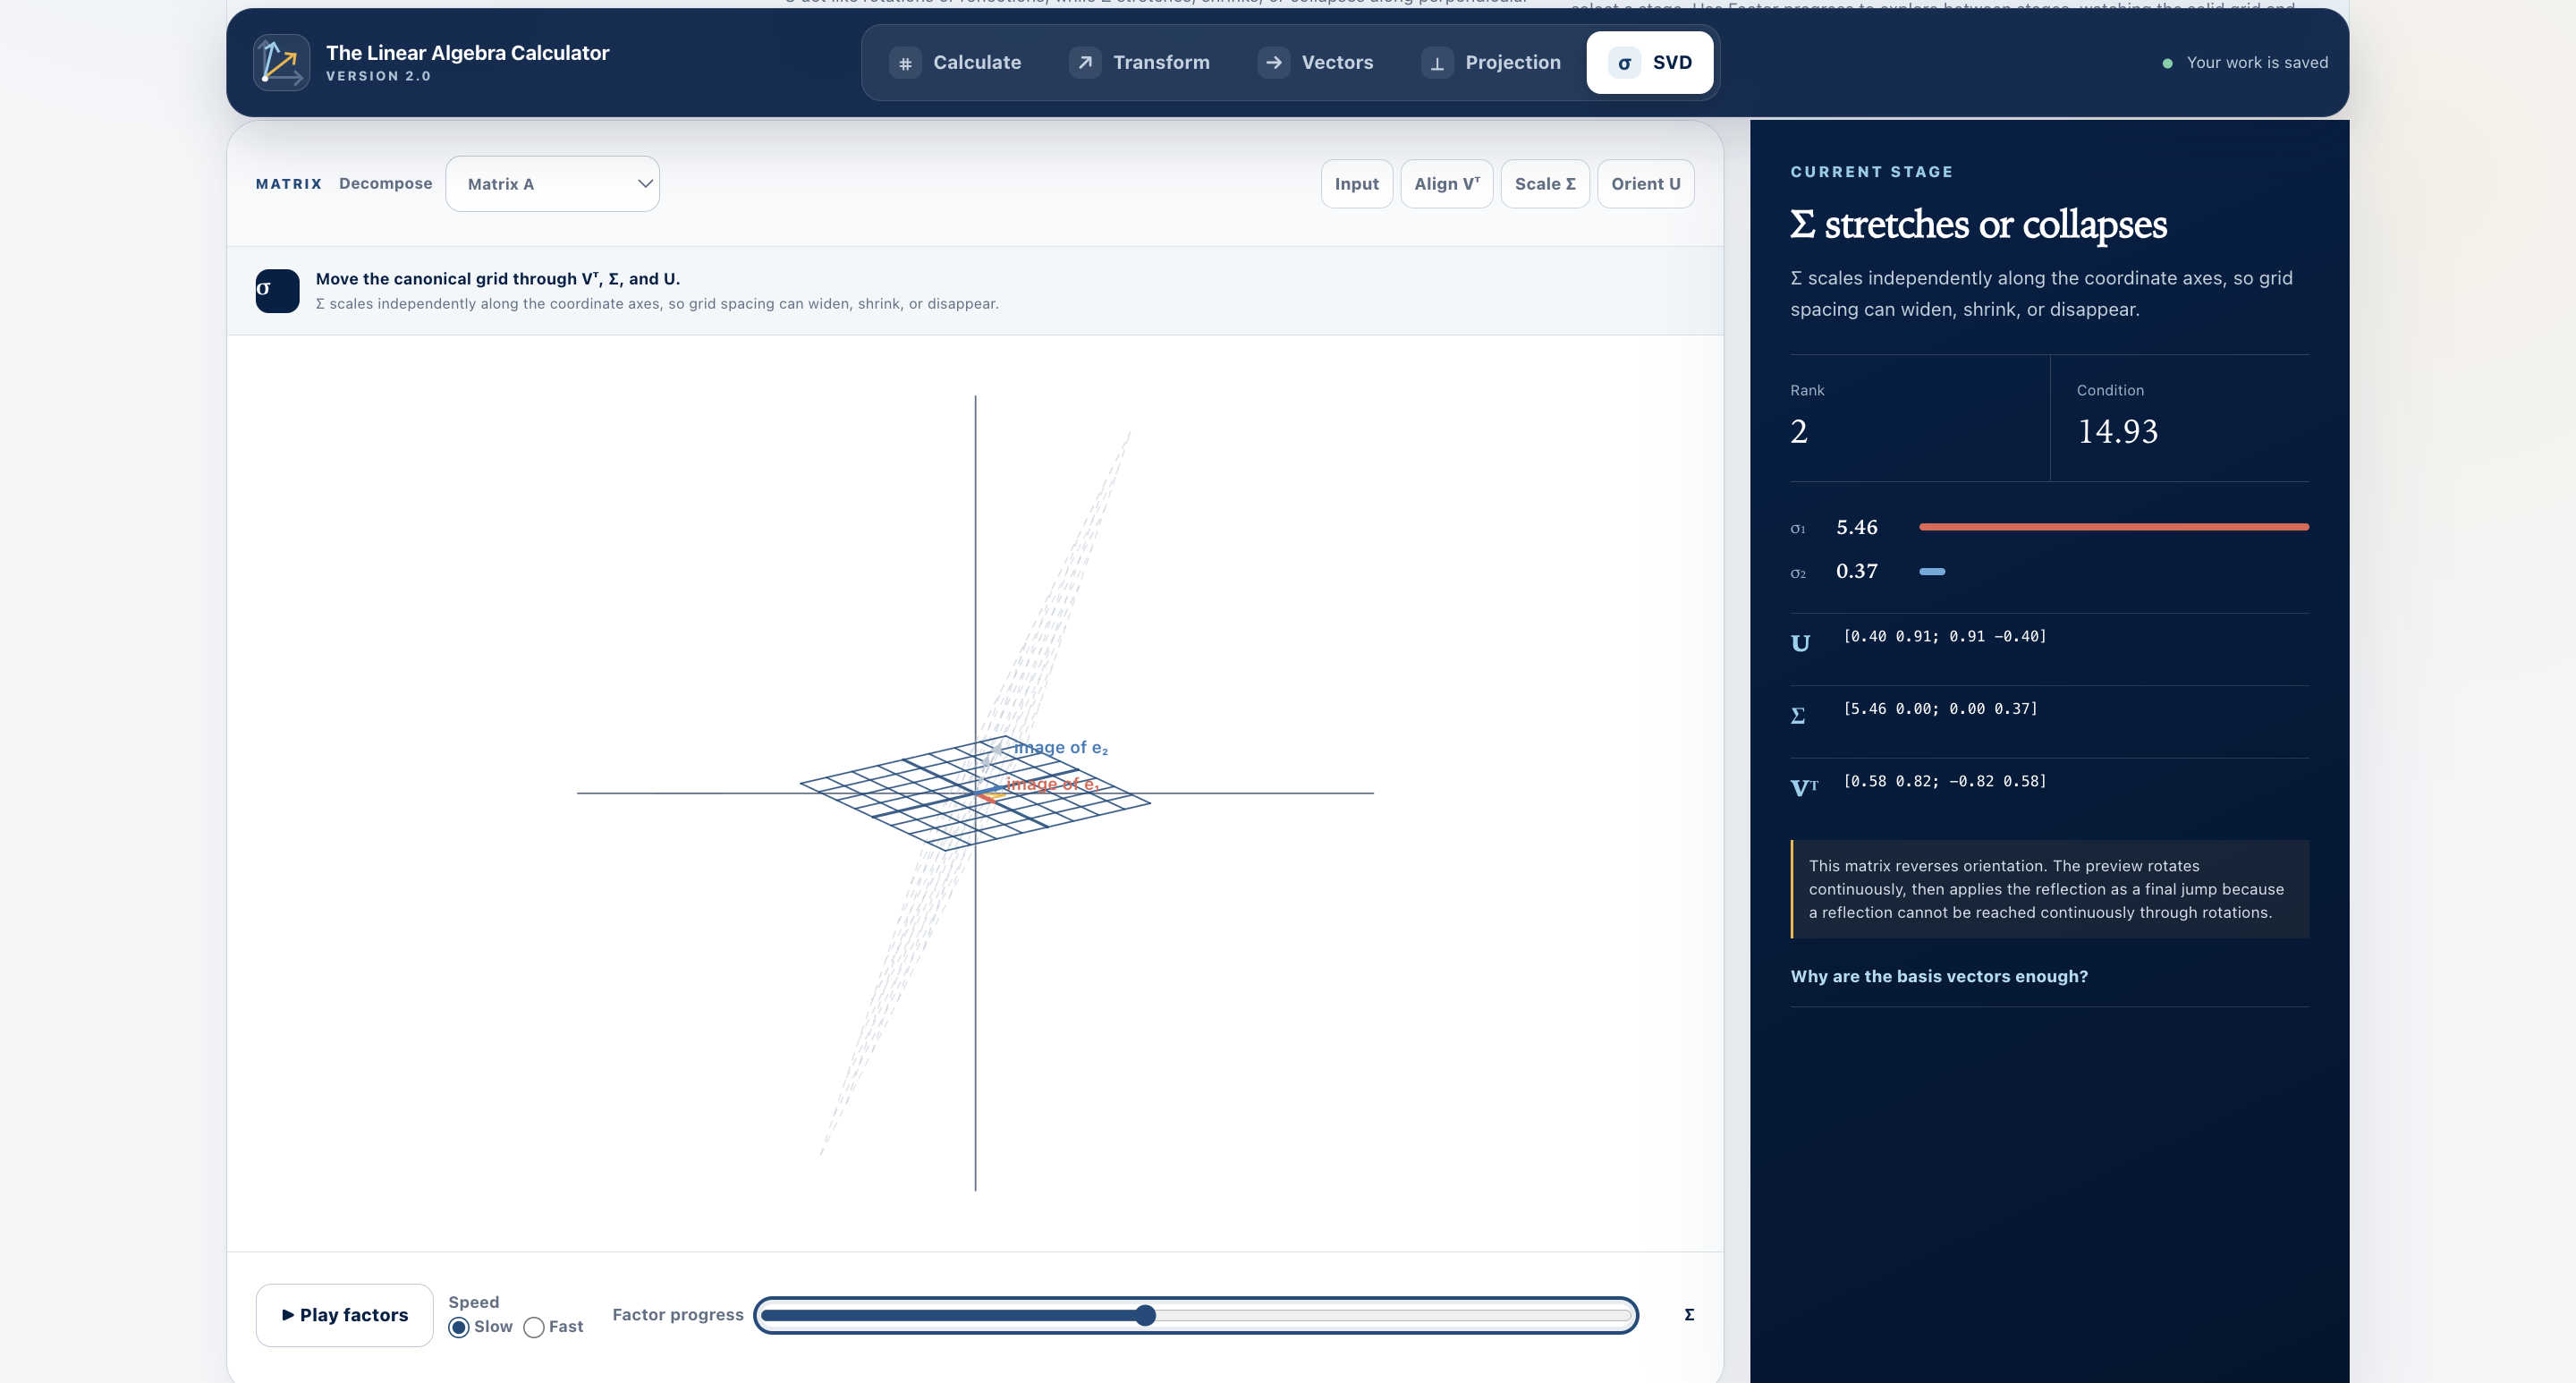This screenshot has width=2576, height=1383.
Task: Jump to the Align Vᵀ stage
Action: tap(1446, 184)
